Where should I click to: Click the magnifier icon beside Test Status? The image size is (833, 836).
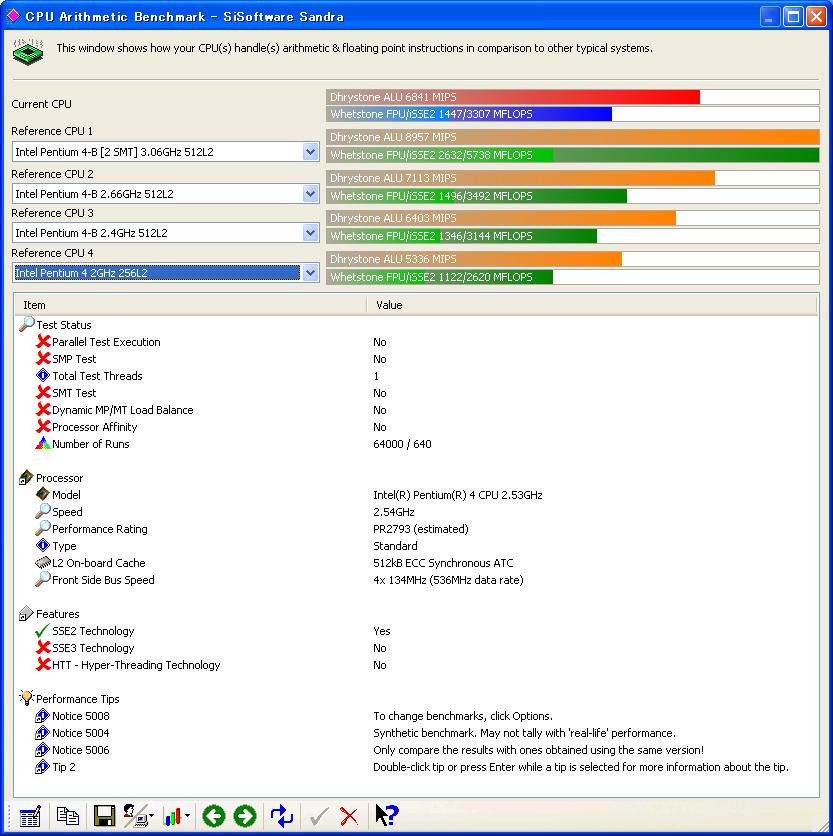tap(27, 324)
